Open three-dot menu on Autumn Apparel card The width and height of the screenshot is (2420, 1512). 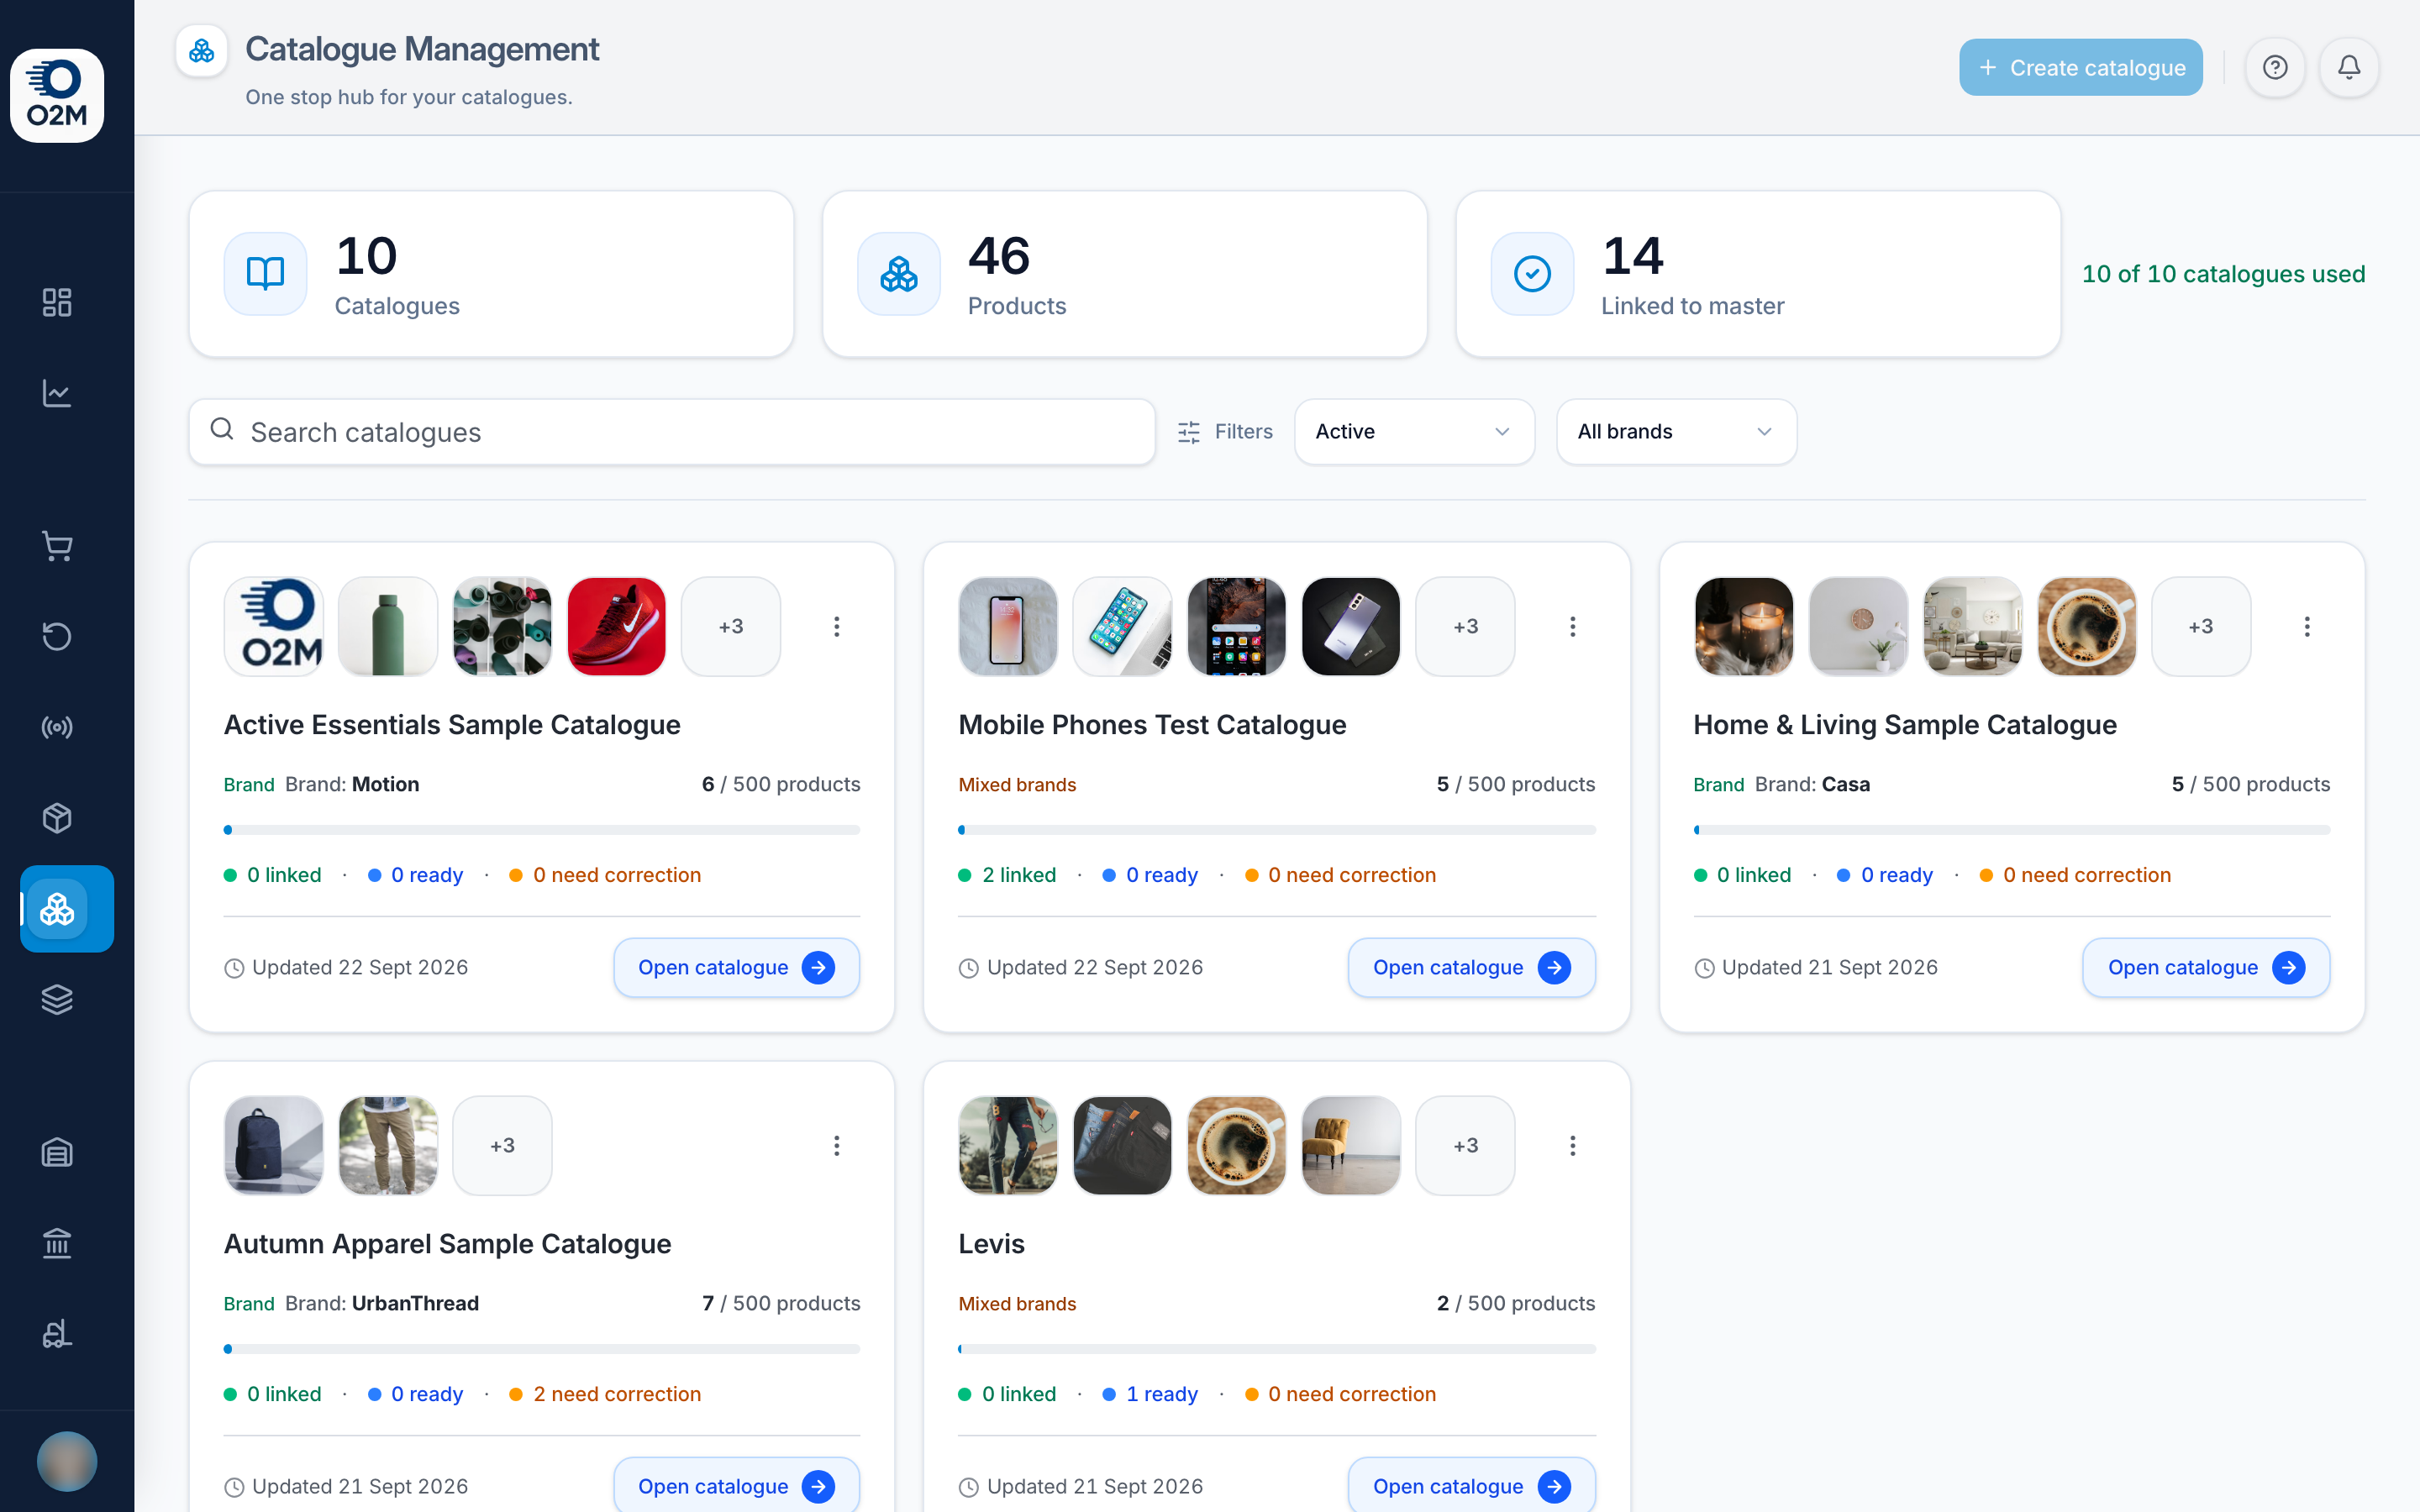tap(837, 1145)
